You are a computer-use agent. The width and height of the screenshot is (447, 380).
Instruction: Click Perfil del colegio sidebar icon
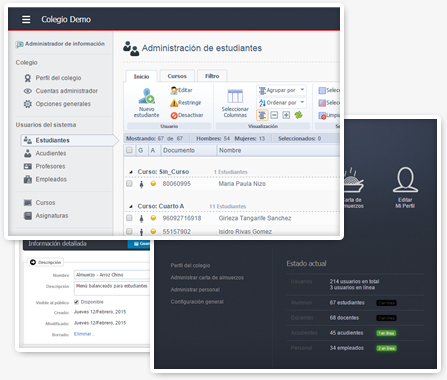(28, 78)
